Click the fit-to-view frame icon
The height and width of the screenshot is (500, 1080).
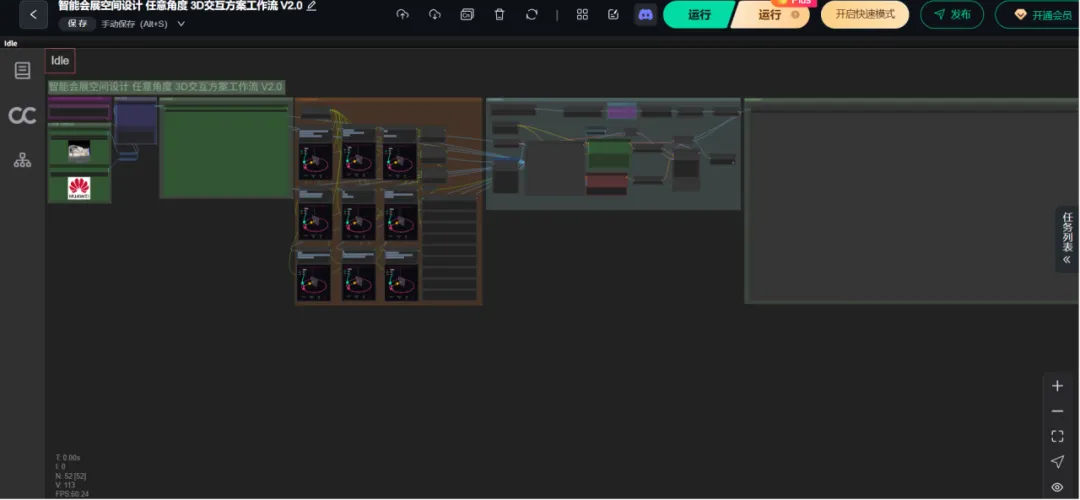point(1057,436)
